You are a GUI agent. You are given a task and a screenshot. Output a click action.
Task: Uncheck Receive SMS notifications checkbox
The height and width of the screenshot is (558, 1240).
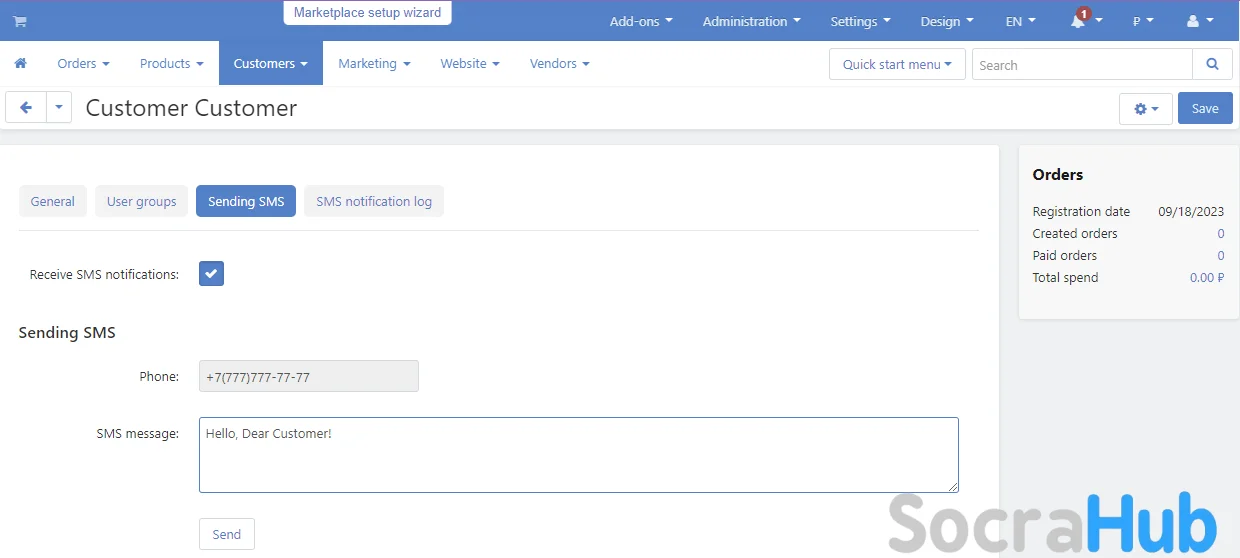[211, 274]
